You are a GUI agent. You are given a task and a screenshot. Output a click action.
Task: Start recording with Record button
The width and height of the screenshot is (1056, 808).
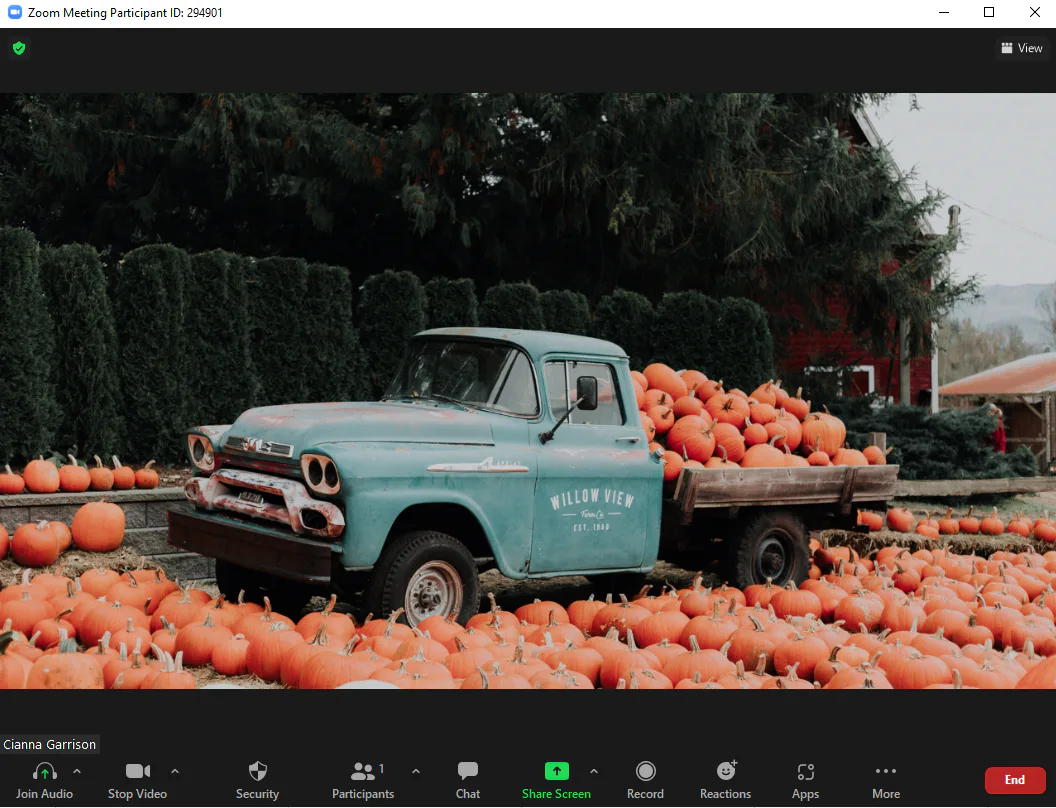coord(645,781)
